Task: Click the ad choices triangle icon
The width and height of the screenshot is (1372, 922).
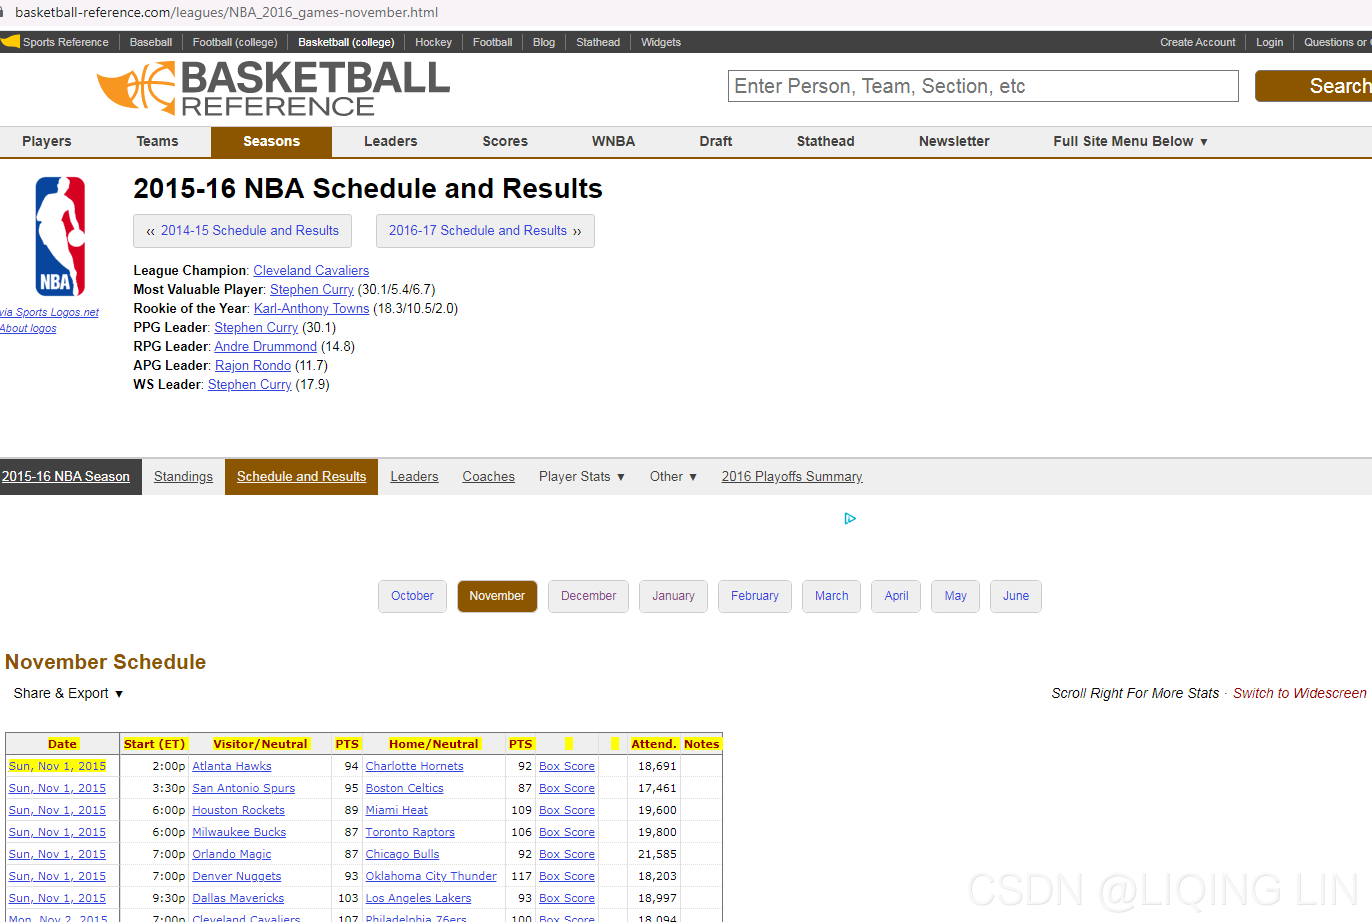Action: 850,518
